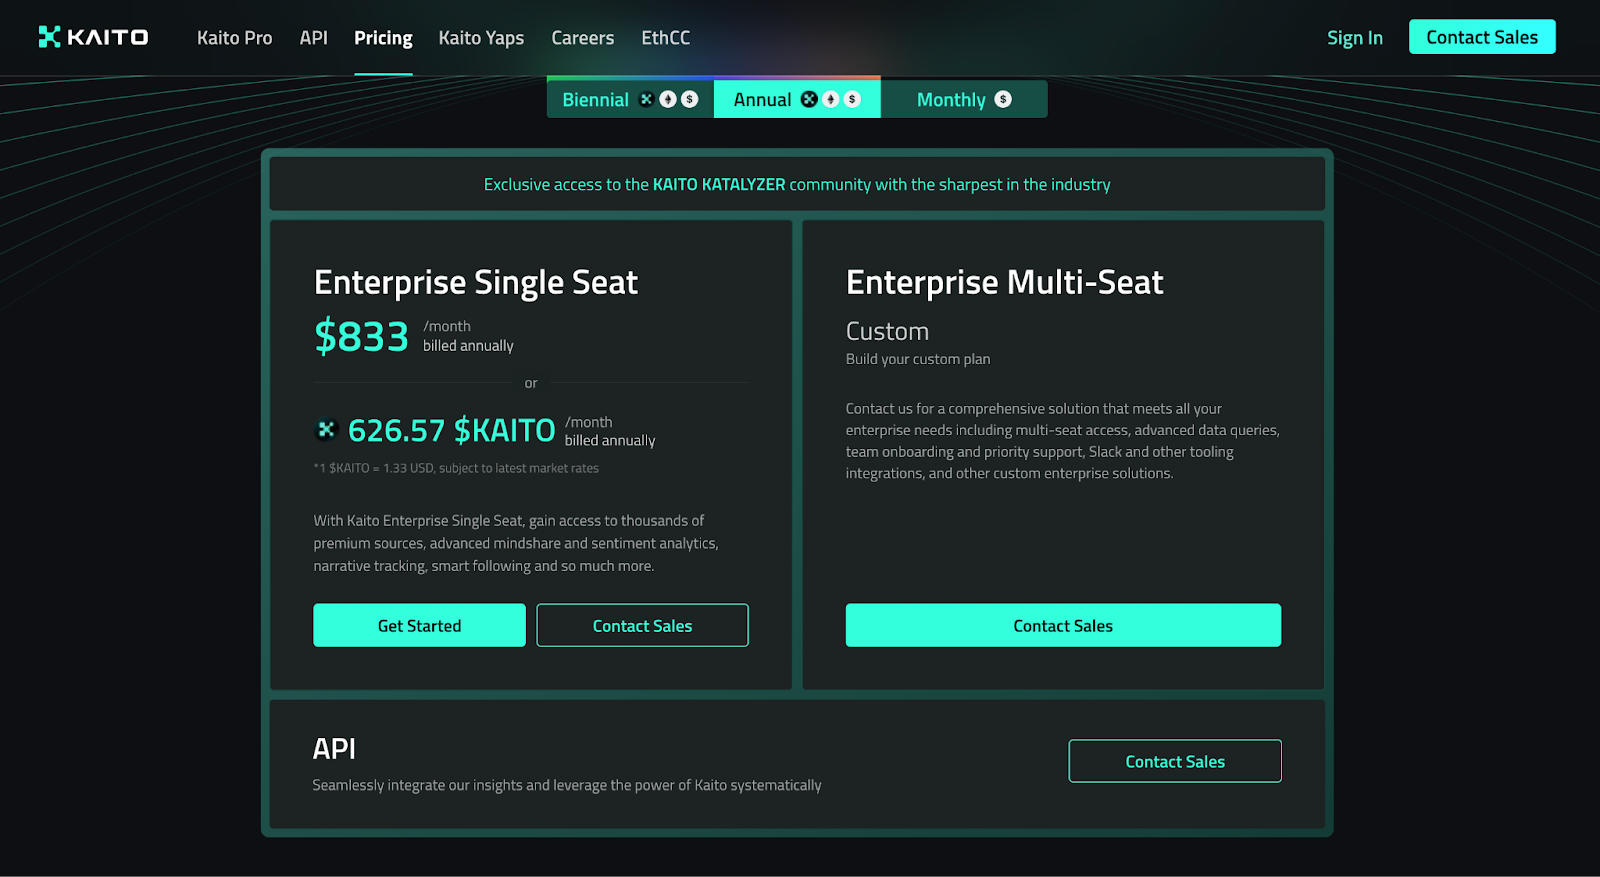The height and width of the screenshot is (877, 1600).
Task: Open Kaito Pro from the navigation
Action: pos(234,38)
